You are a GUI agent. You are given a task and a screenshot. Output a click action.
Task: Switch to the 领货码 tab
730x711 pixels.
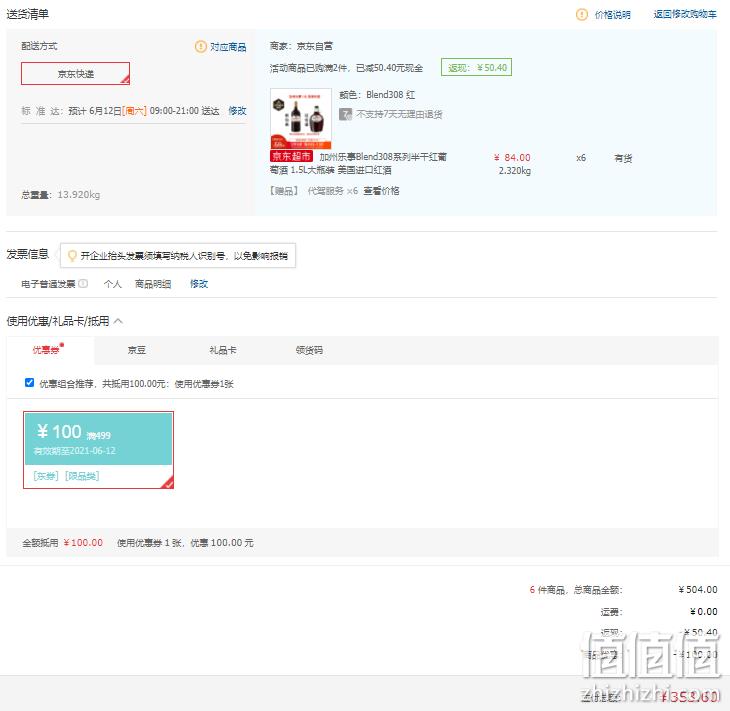click(x=309, y=350)
